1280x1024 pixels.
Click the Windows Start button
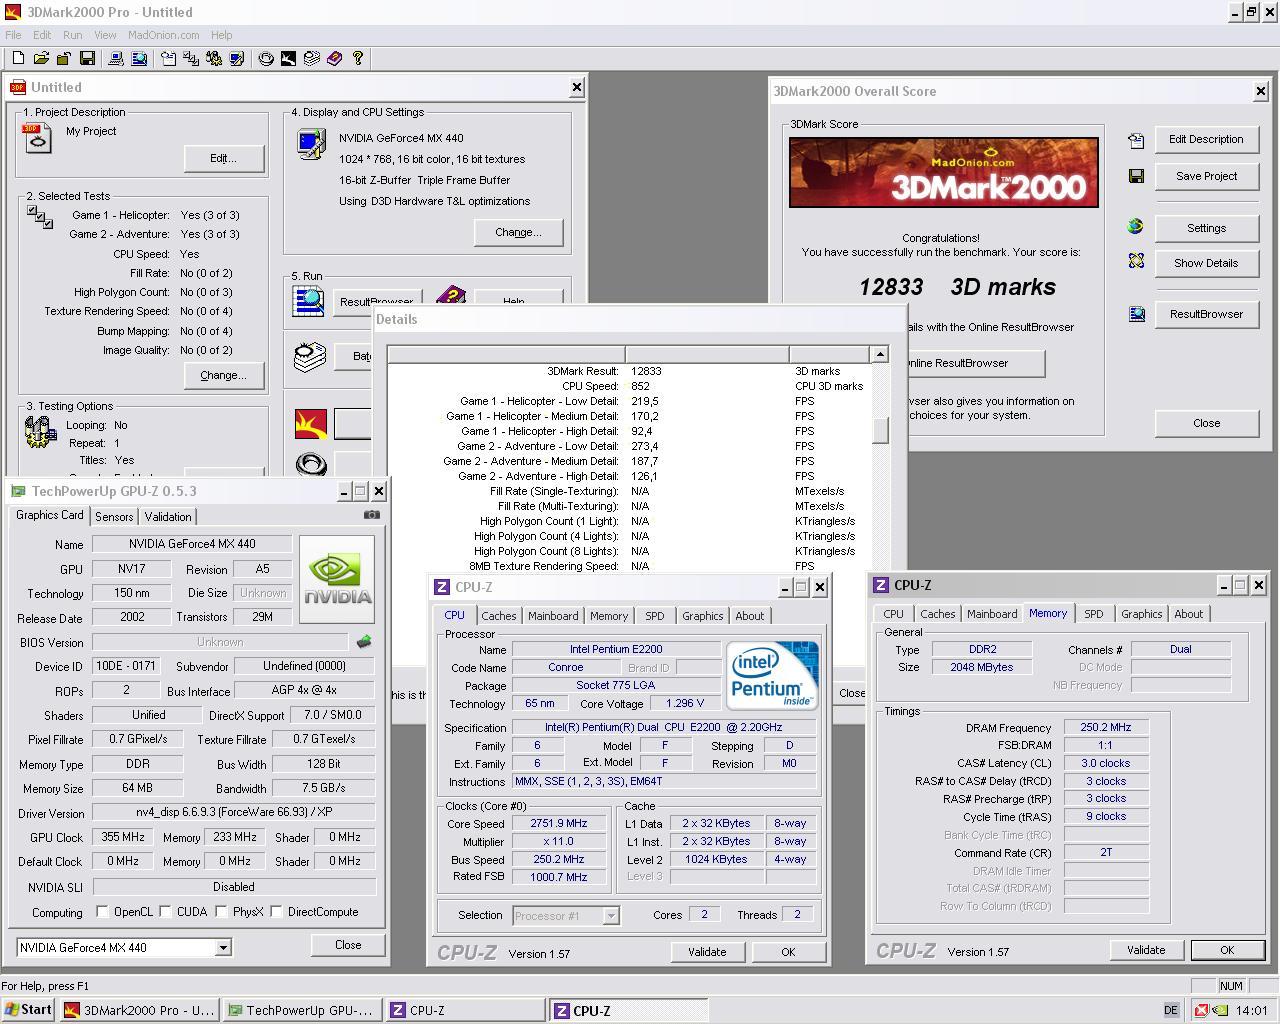[28, 1010]
